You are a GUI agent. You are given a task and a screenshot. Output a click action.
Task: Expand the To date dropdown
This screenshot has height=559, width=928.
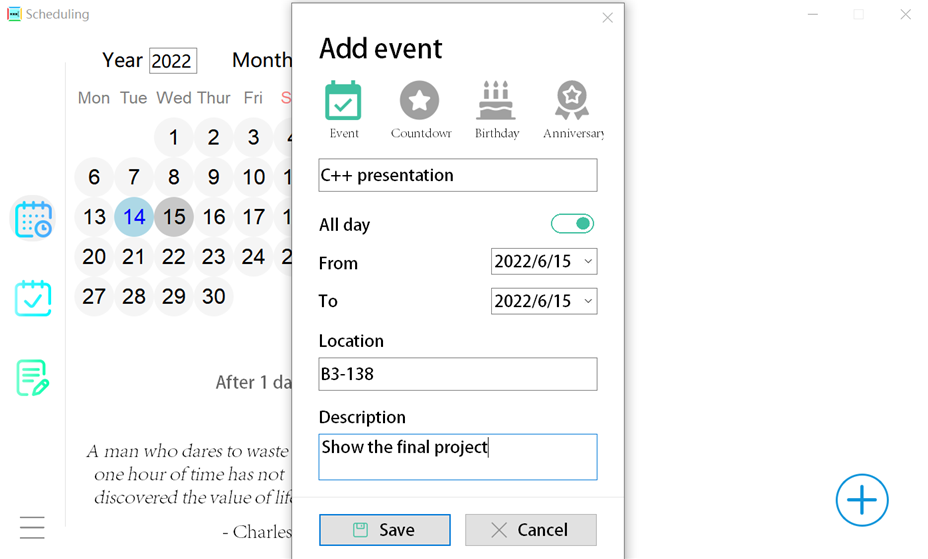544,301
